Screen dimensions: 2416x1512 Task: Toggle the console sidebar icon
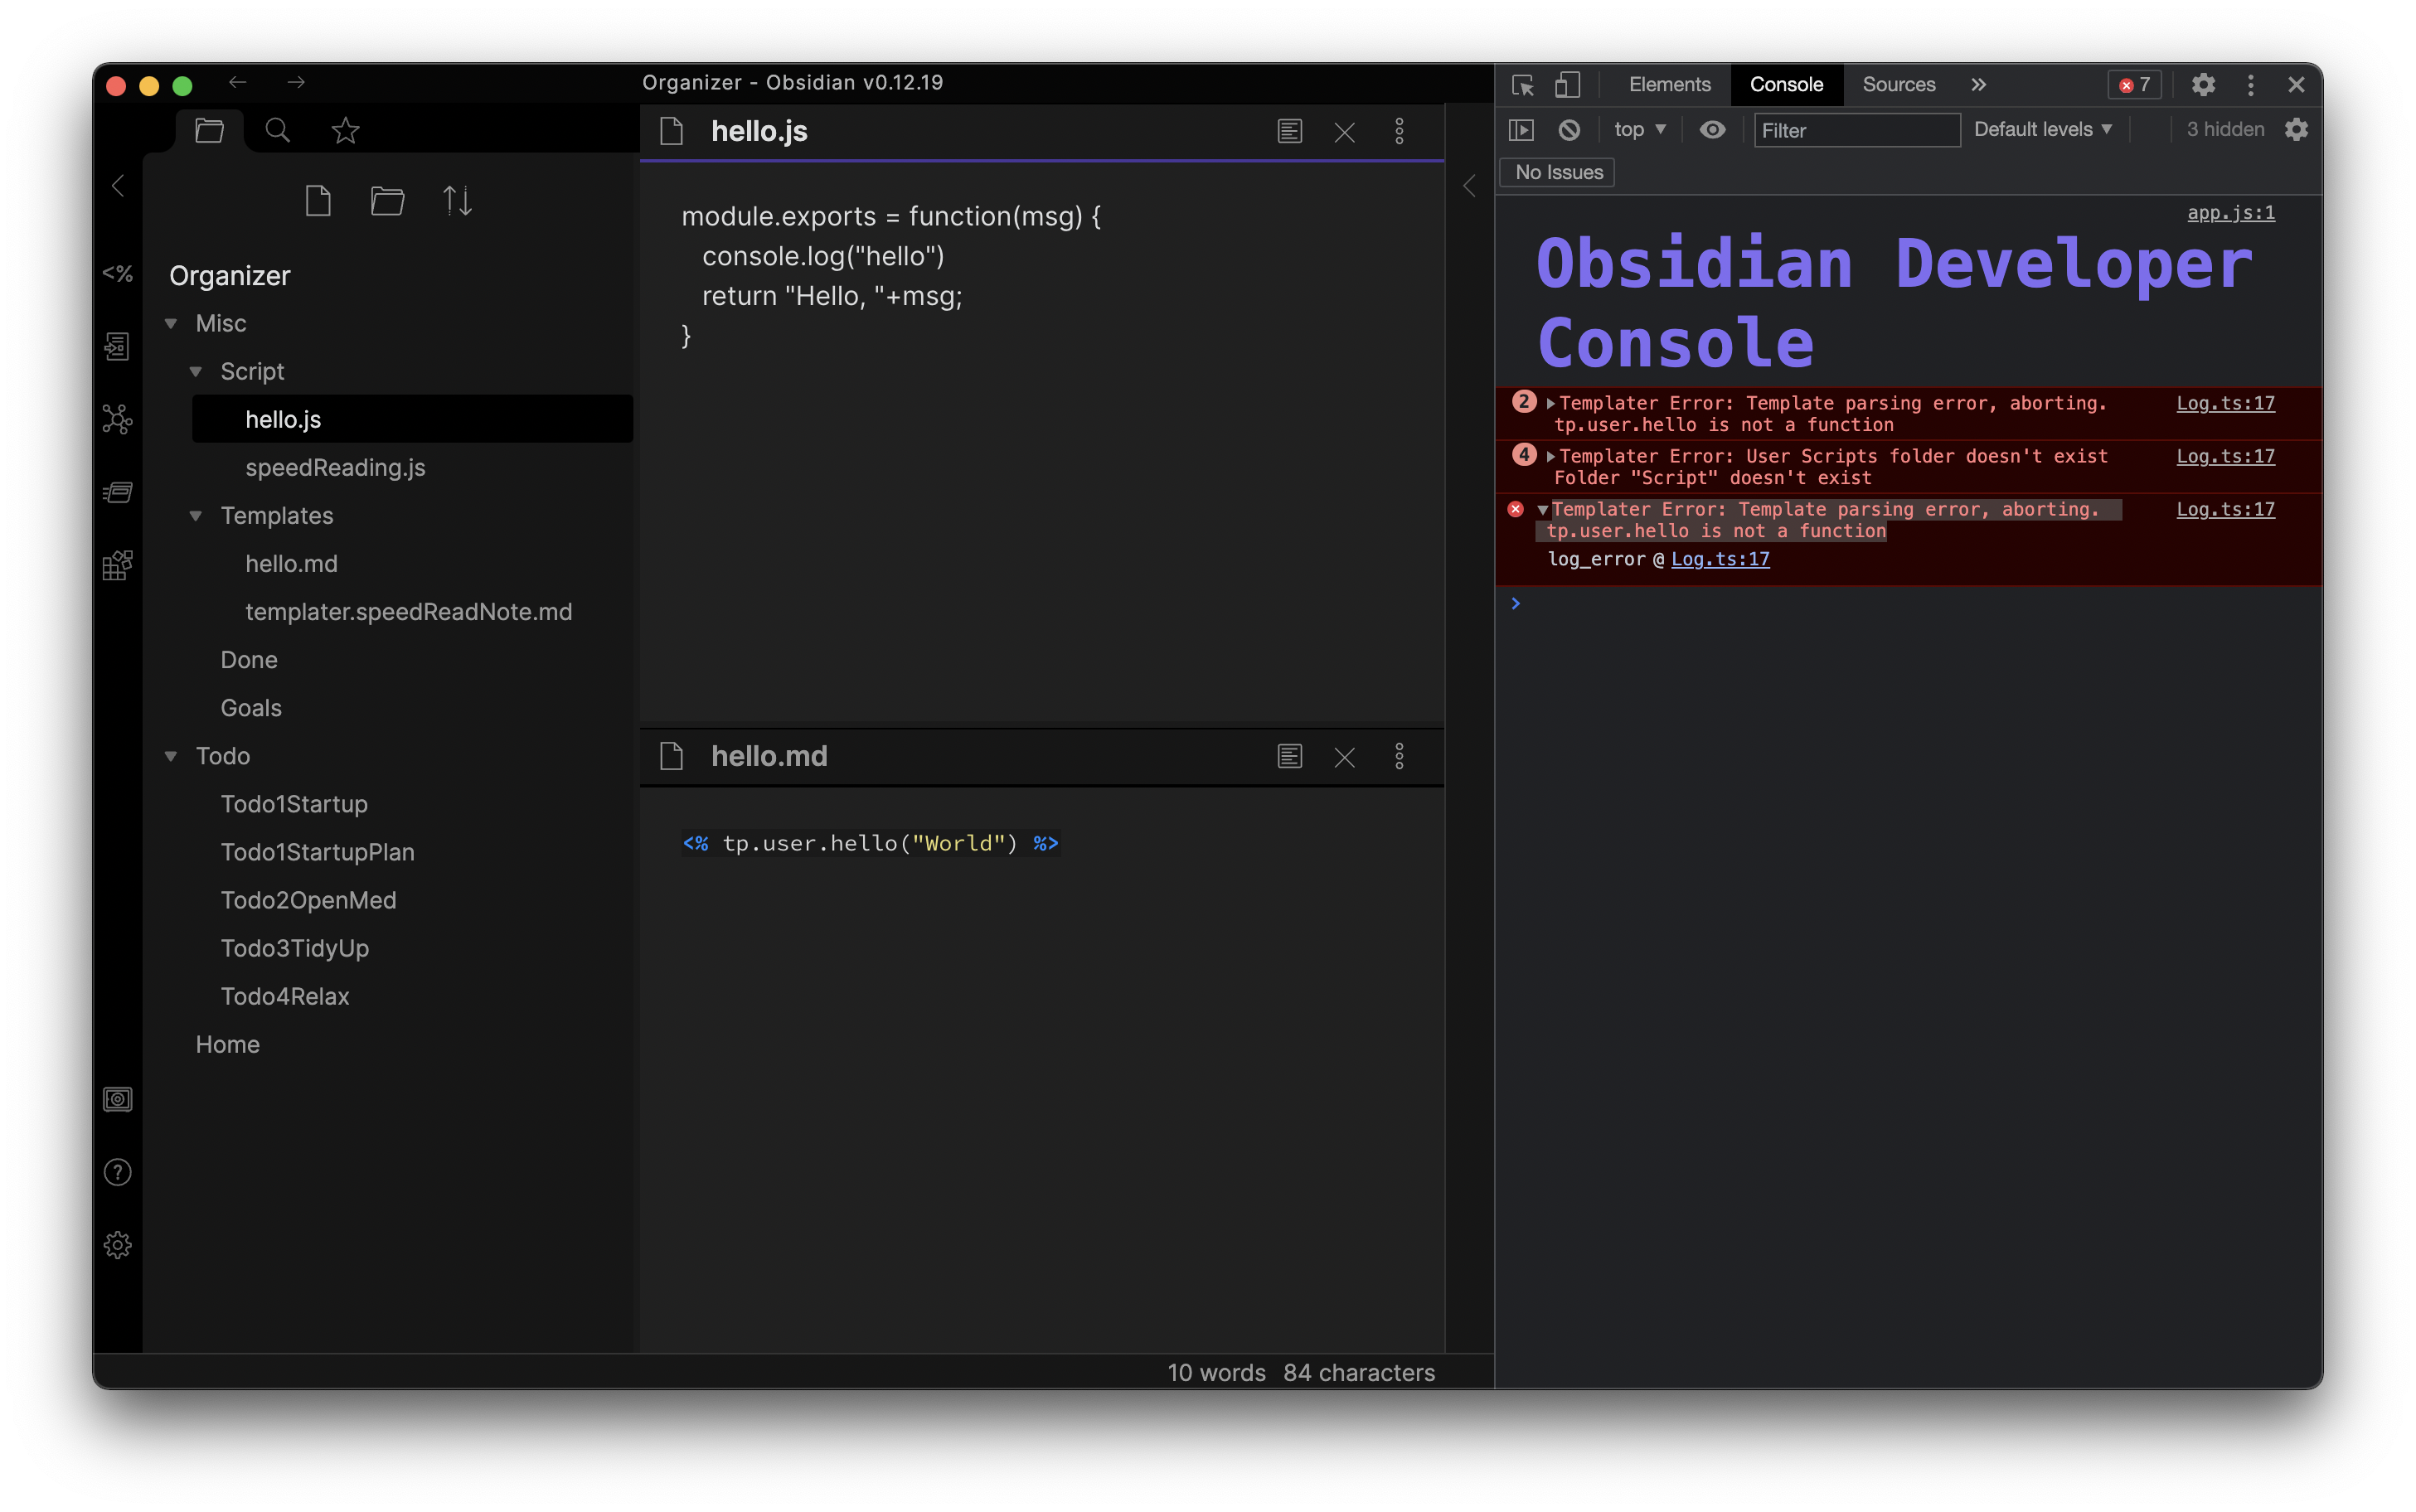pyautogui.click(x=1521, y=130)
